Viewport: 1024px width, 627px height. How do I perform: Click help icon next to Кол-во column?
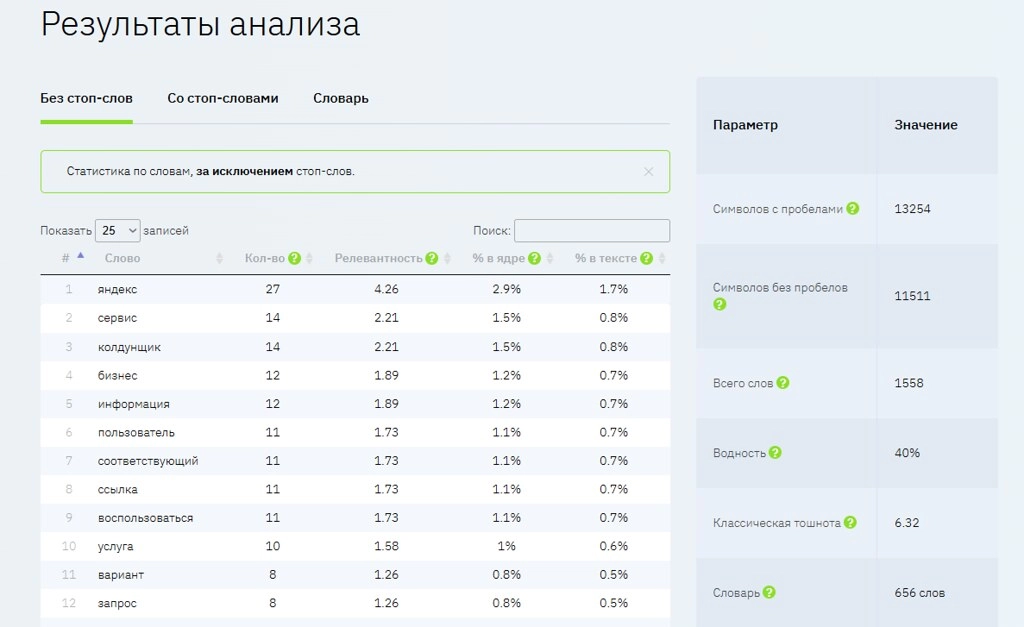295,258
